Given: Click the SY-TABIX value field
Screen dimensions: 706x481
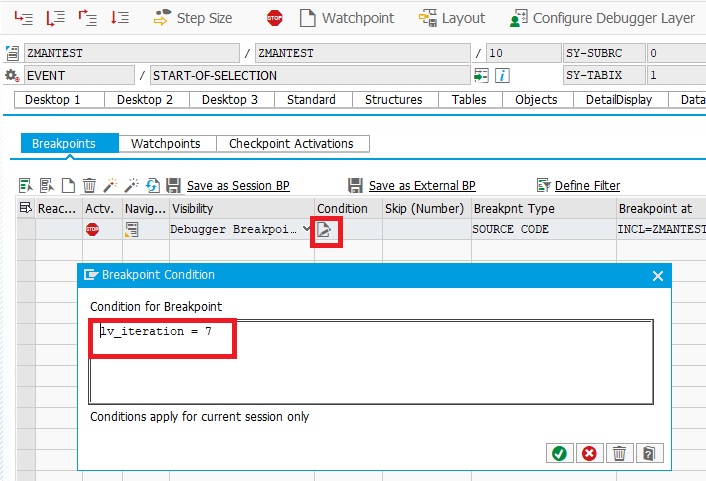Looking at the screenshot, I should (676, 75).
